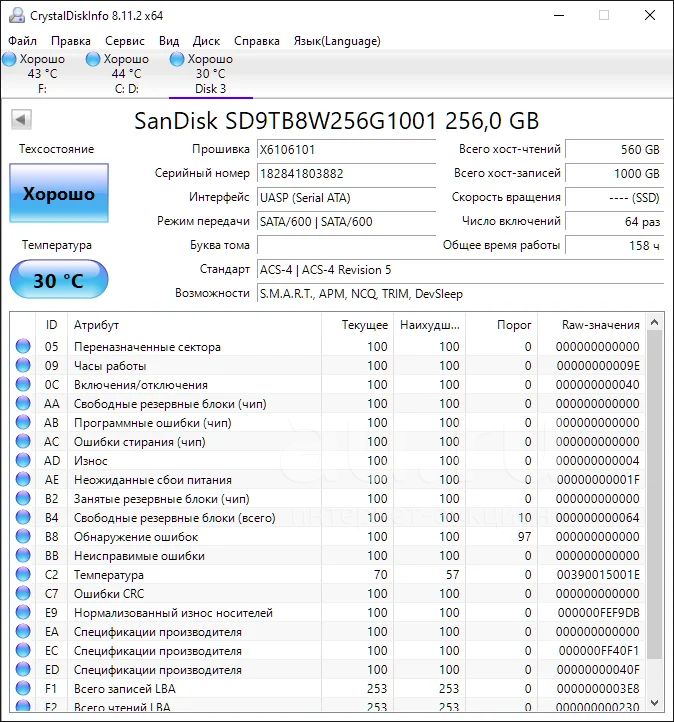Screen dimensions: 674x722
Task: Click the total working time value 158 ч
Action: (615, 245)
